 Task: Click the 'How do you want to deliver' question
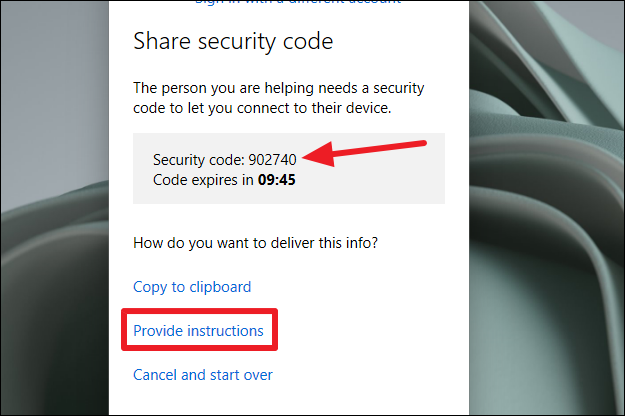[255, 243]
